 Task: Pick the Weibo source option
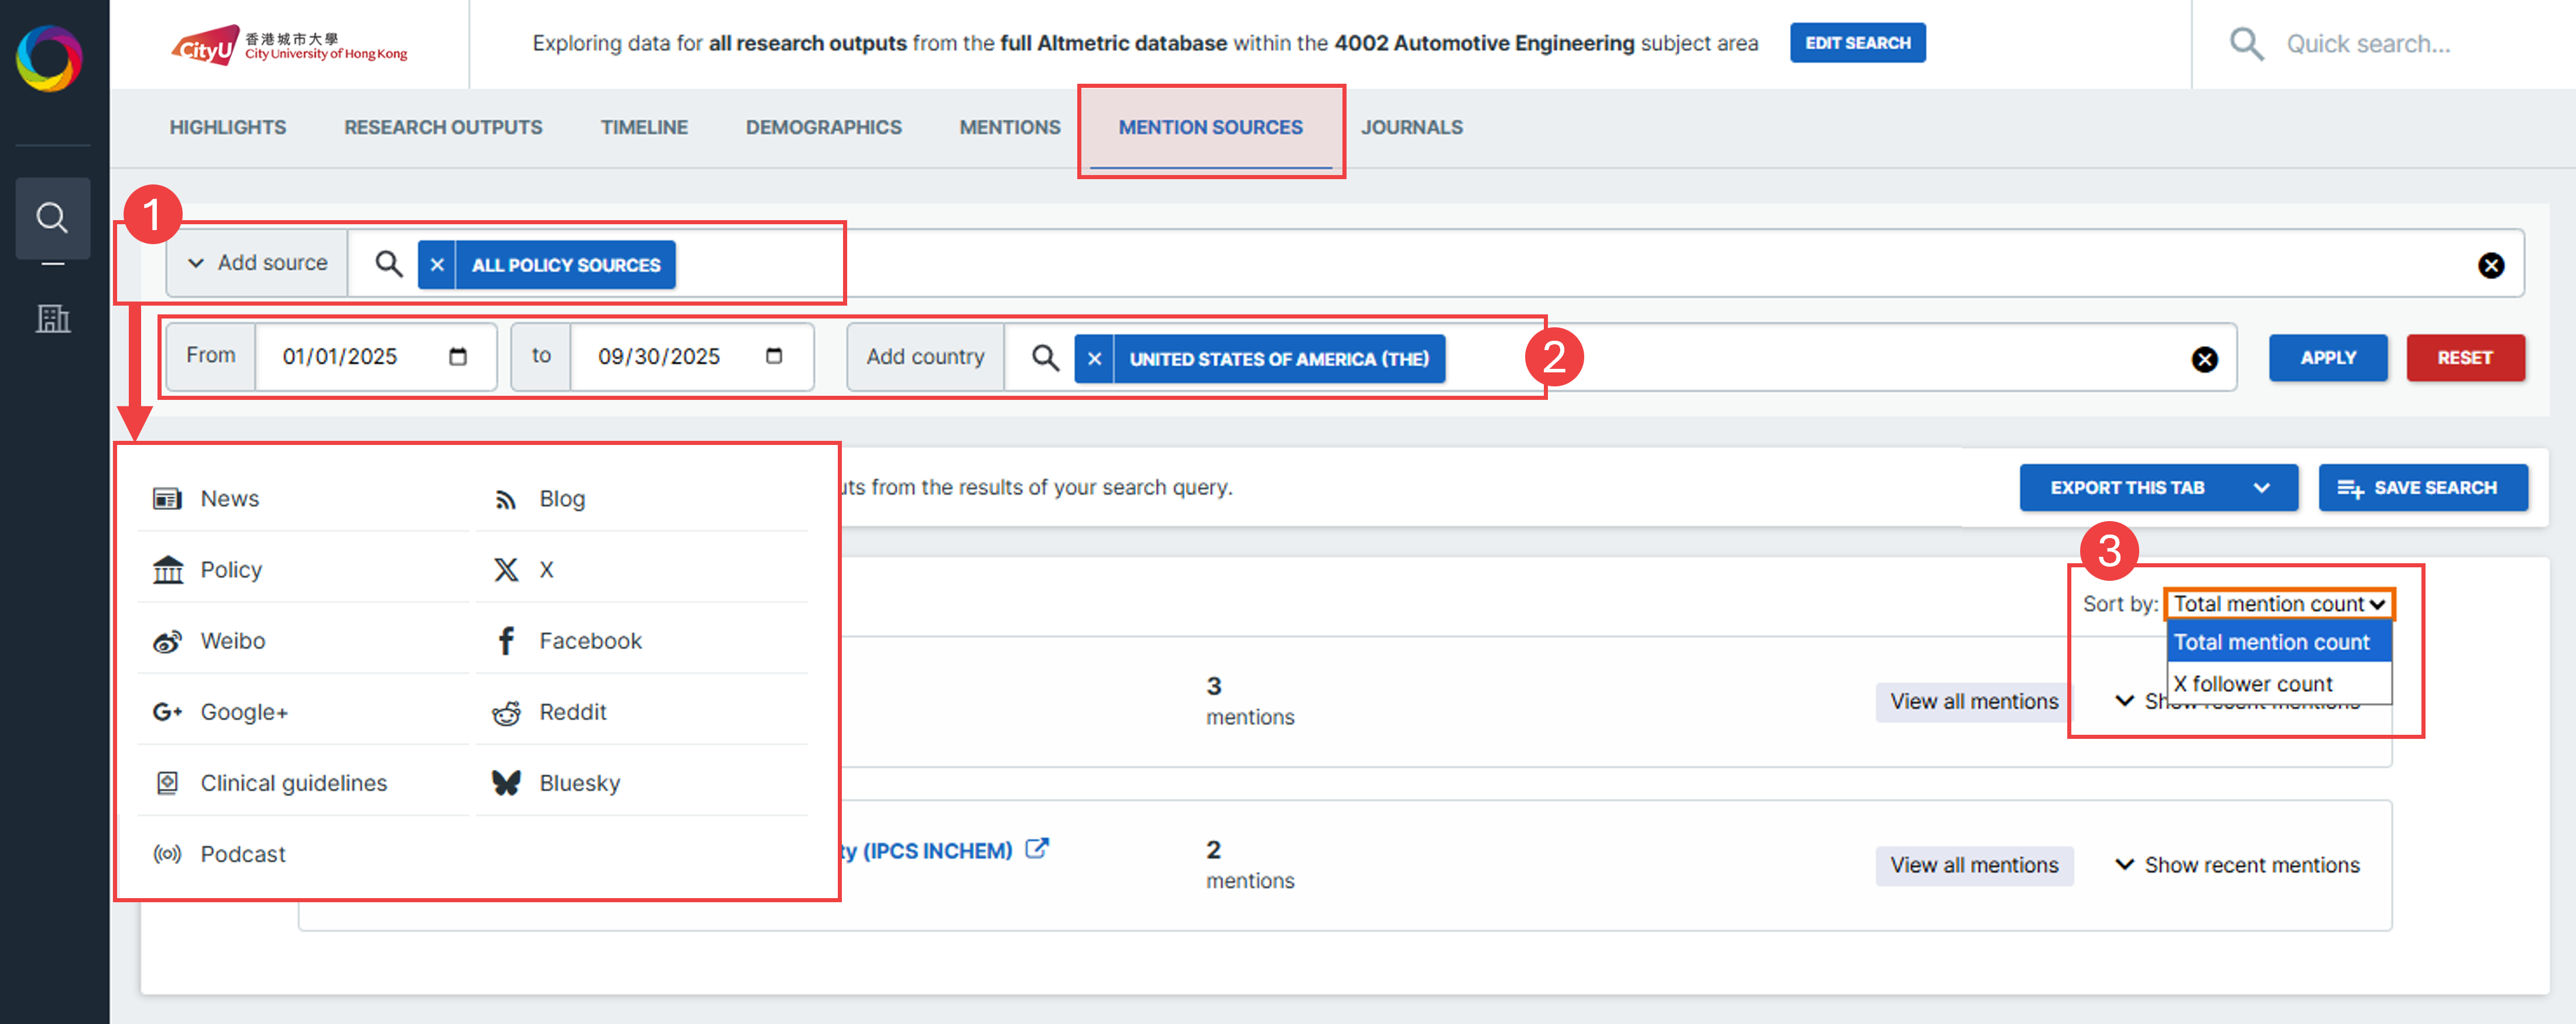tap(232, 641)
